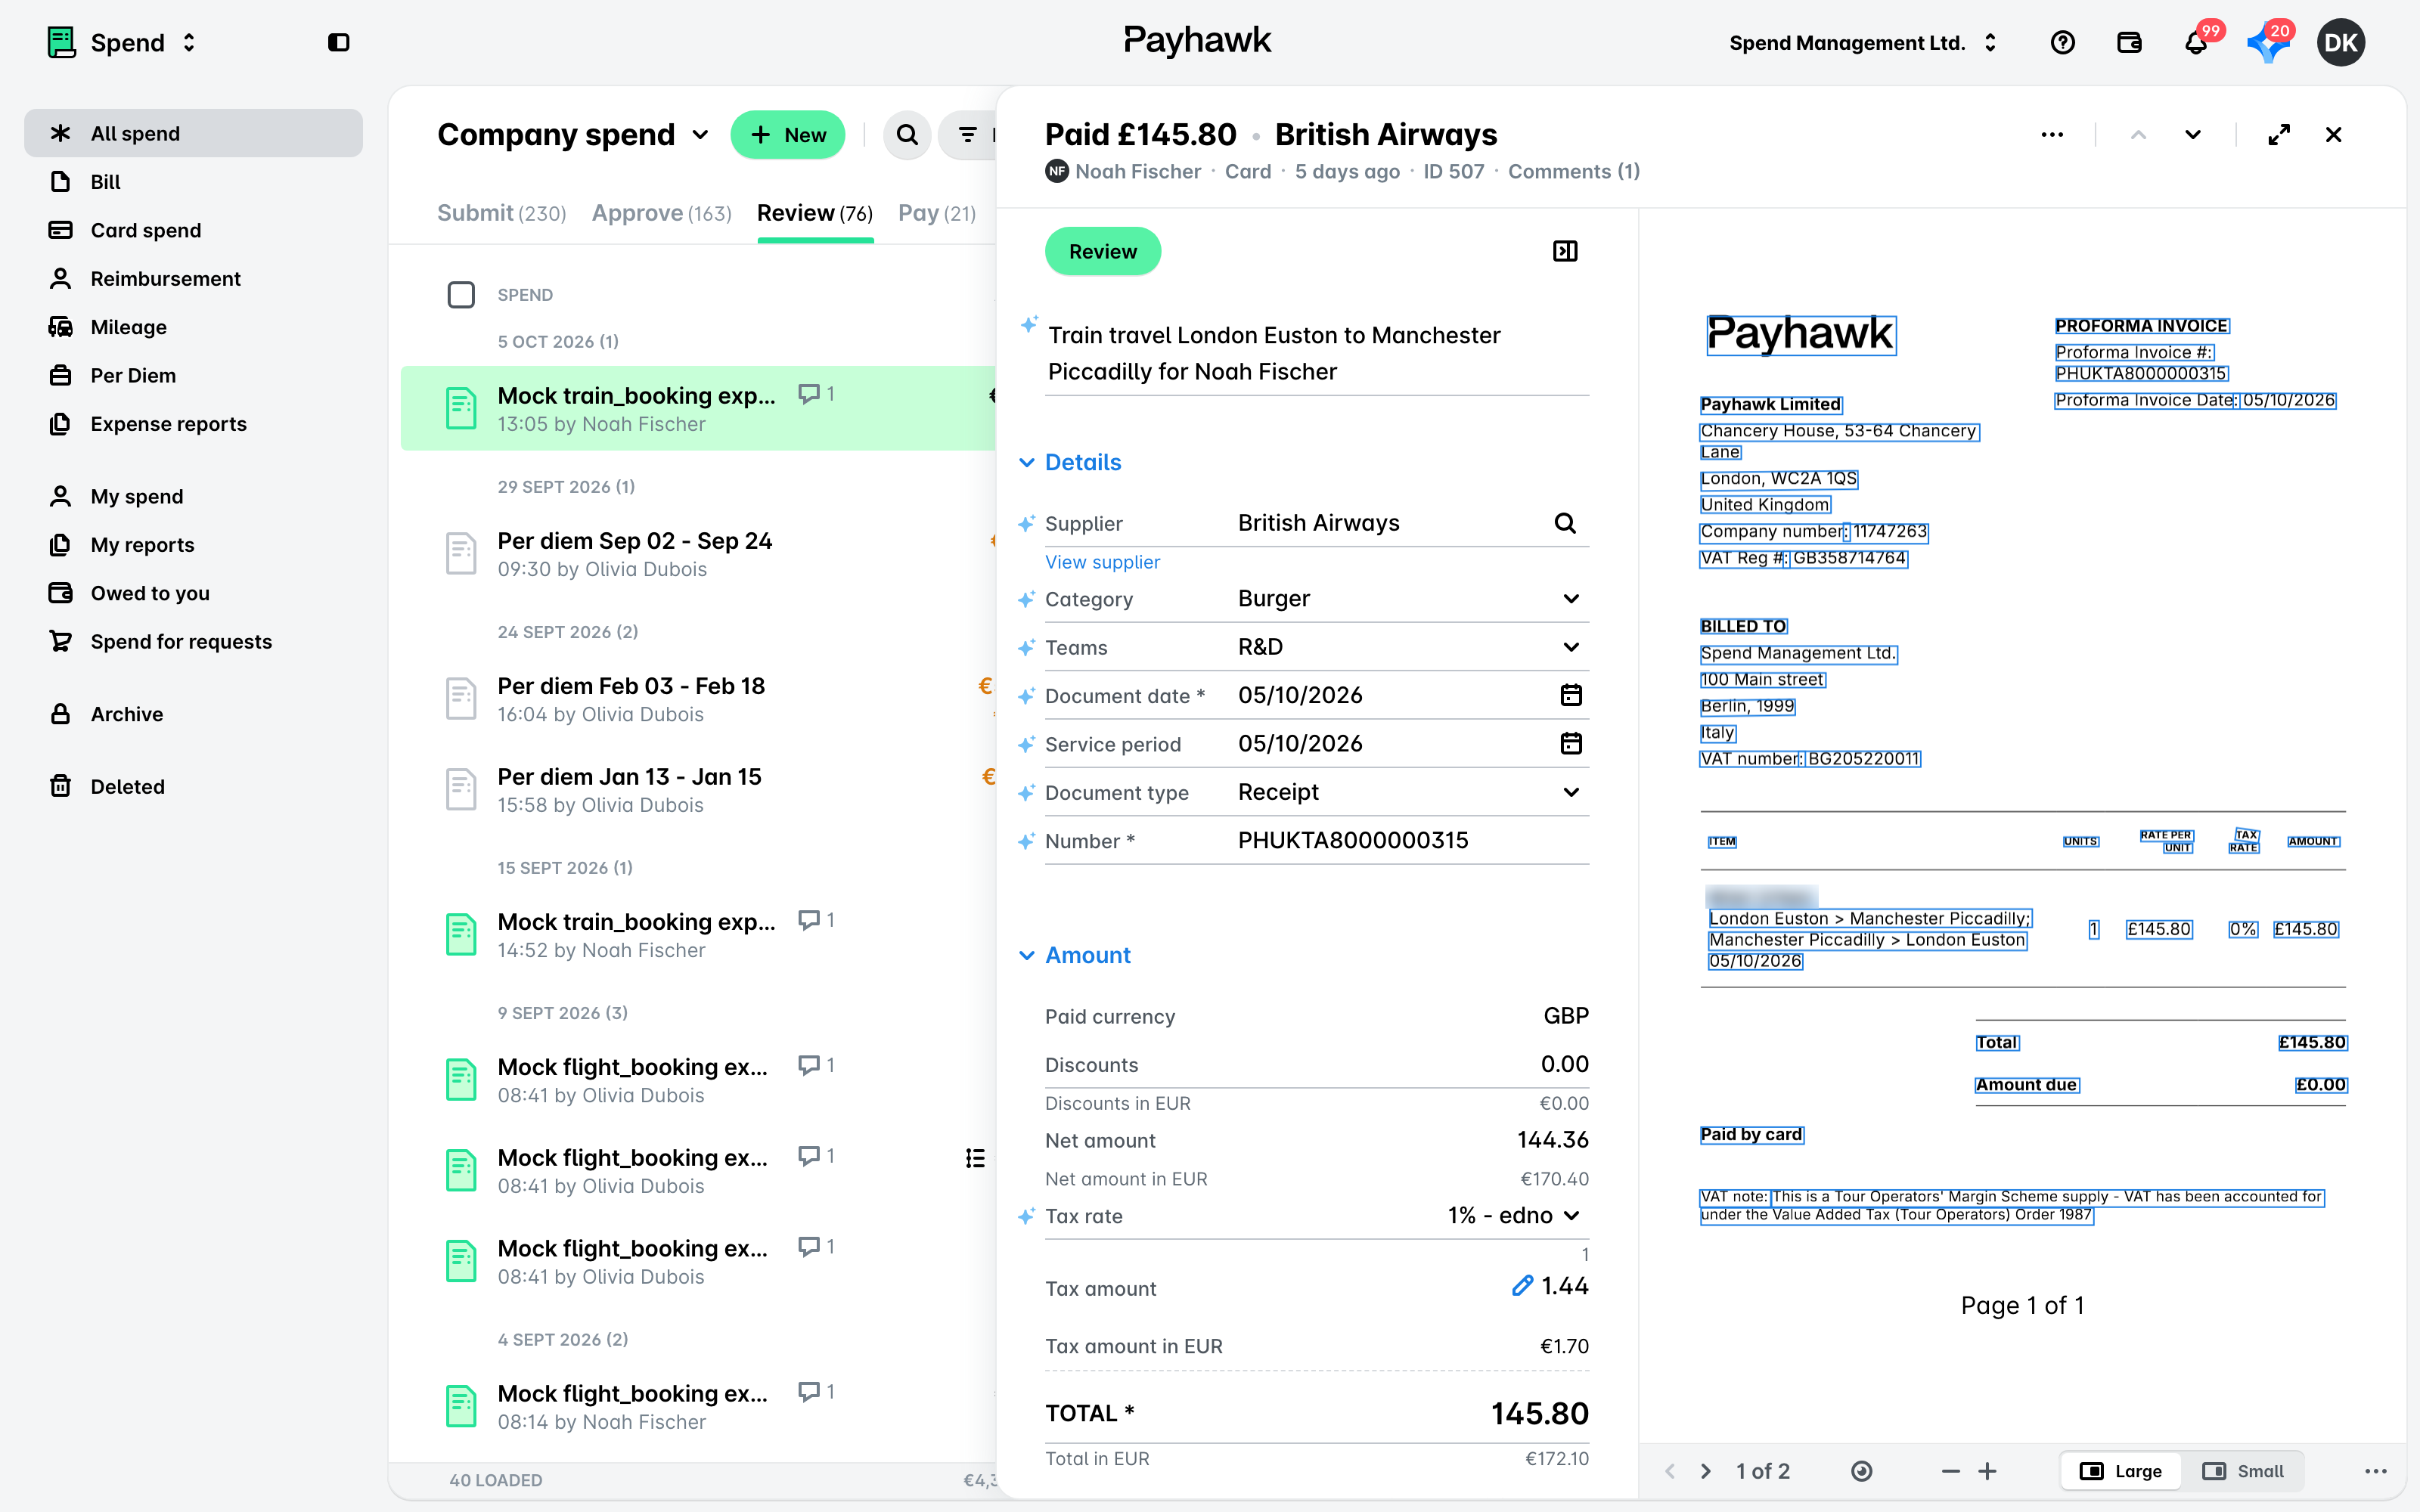Zoom in on document preview
The height and width of the screenshot is (1512, 2420).
pyautogui.click(x=1987, y=1471)
